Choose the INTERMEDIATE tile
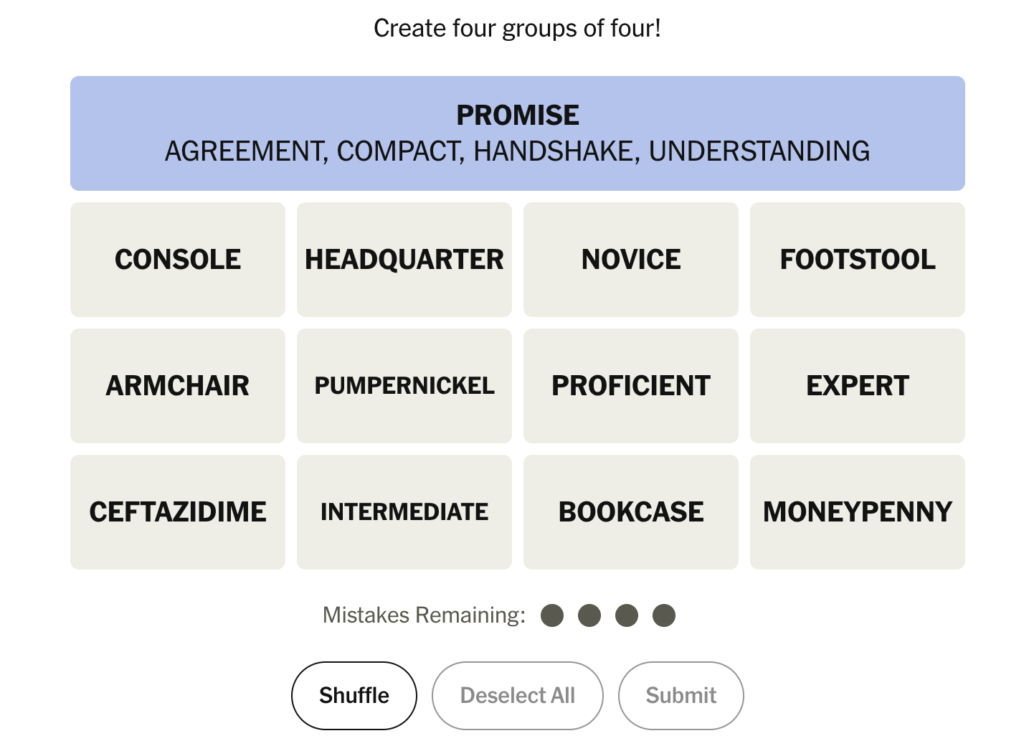Image resolution: width=1024 pixels, height=746 pixels. coord(404,512)
